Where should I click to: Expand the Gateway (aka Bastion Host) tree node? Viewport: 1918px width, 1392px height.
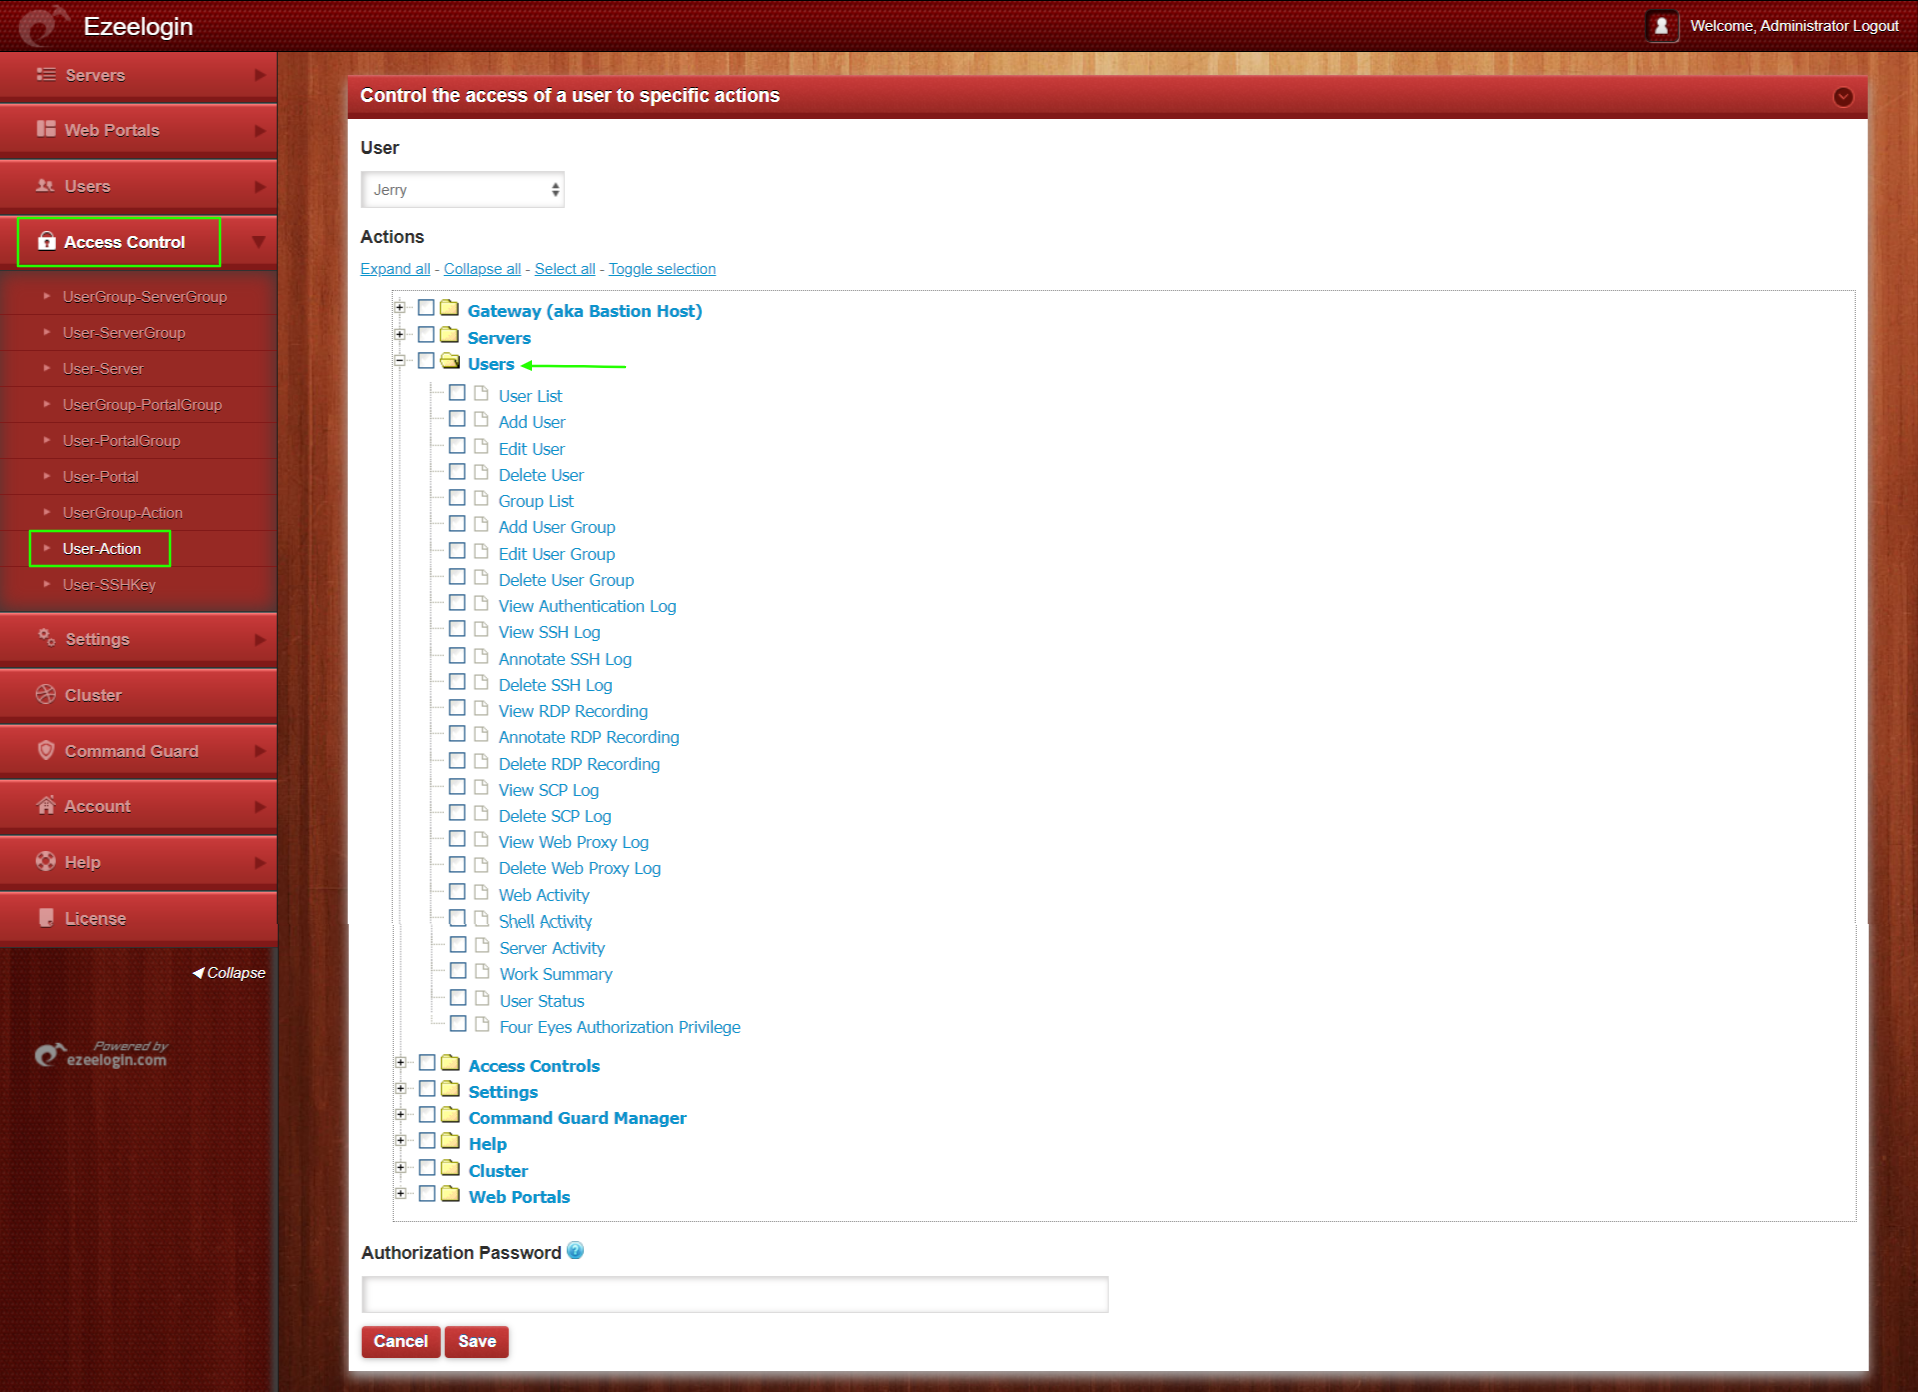tap(400, 308)
